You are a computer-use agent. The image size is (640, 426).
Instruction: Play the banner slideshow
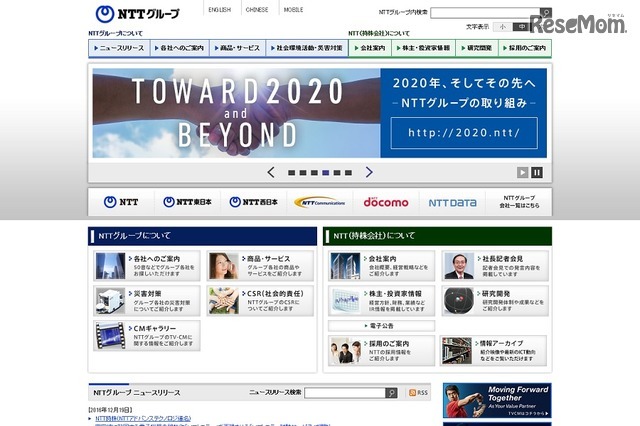(x=522, y=173)
